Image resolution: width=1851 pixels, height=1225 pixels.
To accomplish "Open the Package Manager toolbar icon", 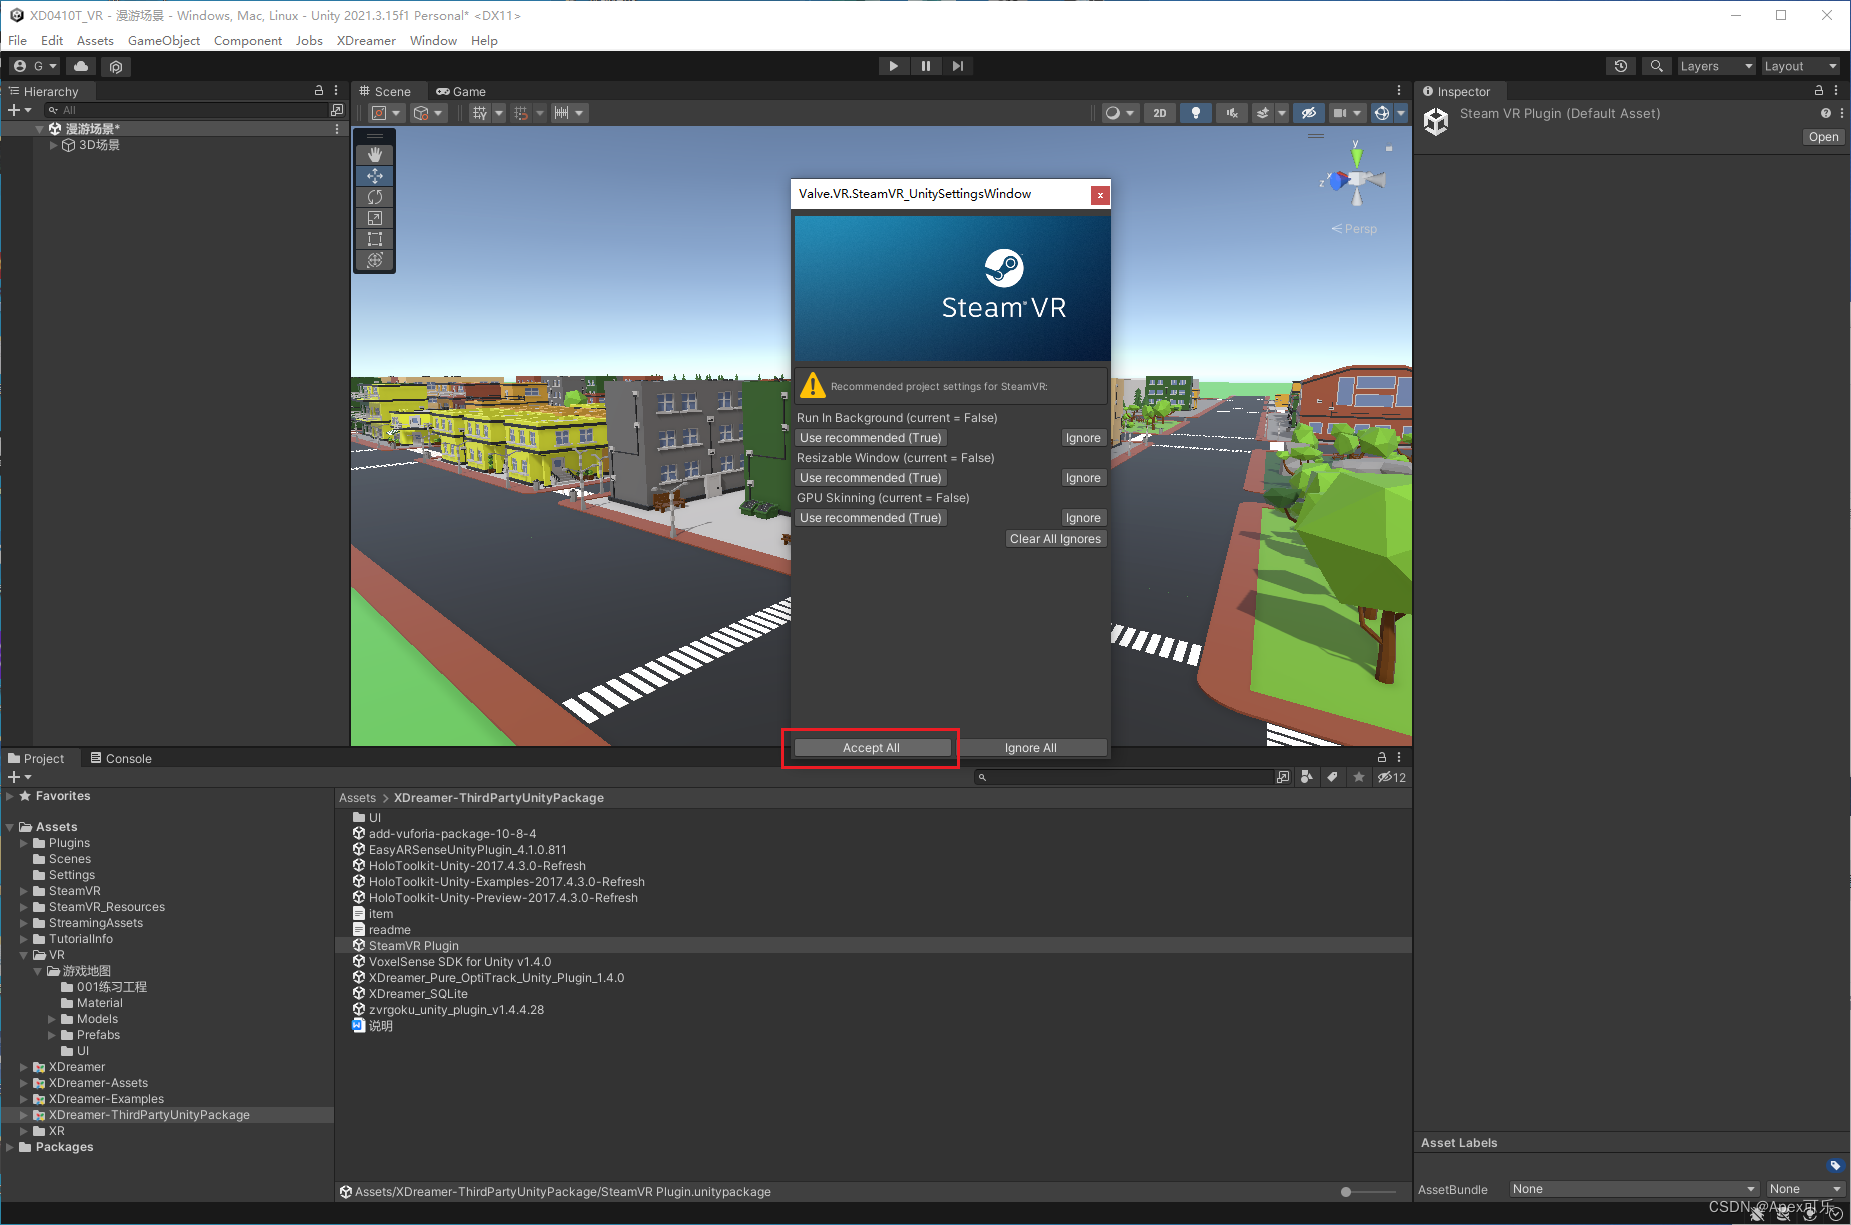I will tap(116, 66).
